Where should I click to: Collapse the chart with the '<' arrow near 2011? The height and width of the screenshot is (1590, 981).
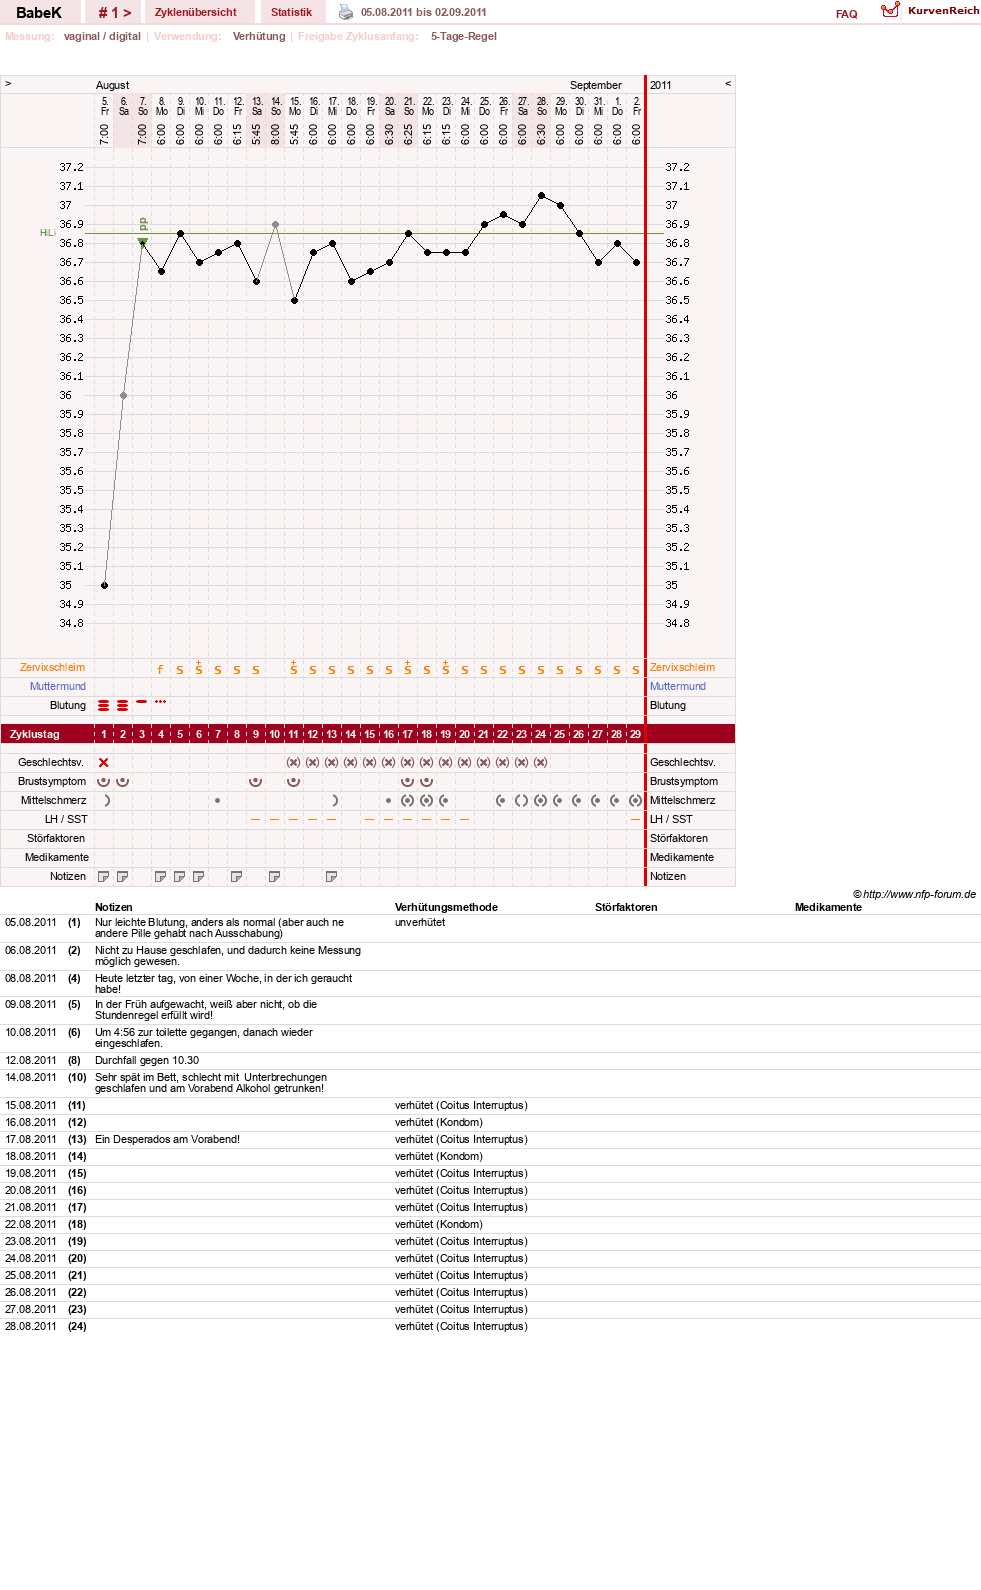728,84
